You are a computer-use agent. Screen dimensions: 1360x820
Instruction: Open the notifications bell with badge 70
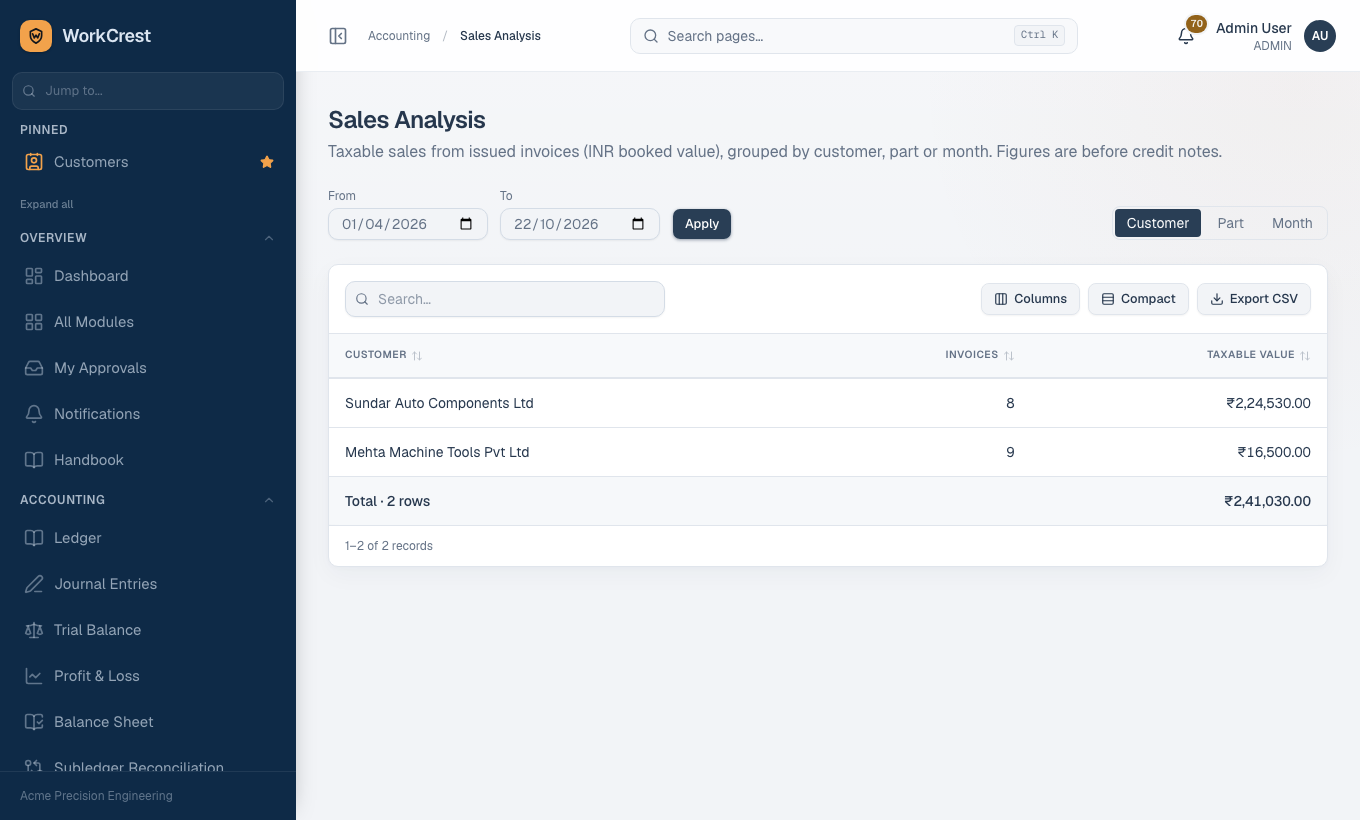pos(1186,36)
